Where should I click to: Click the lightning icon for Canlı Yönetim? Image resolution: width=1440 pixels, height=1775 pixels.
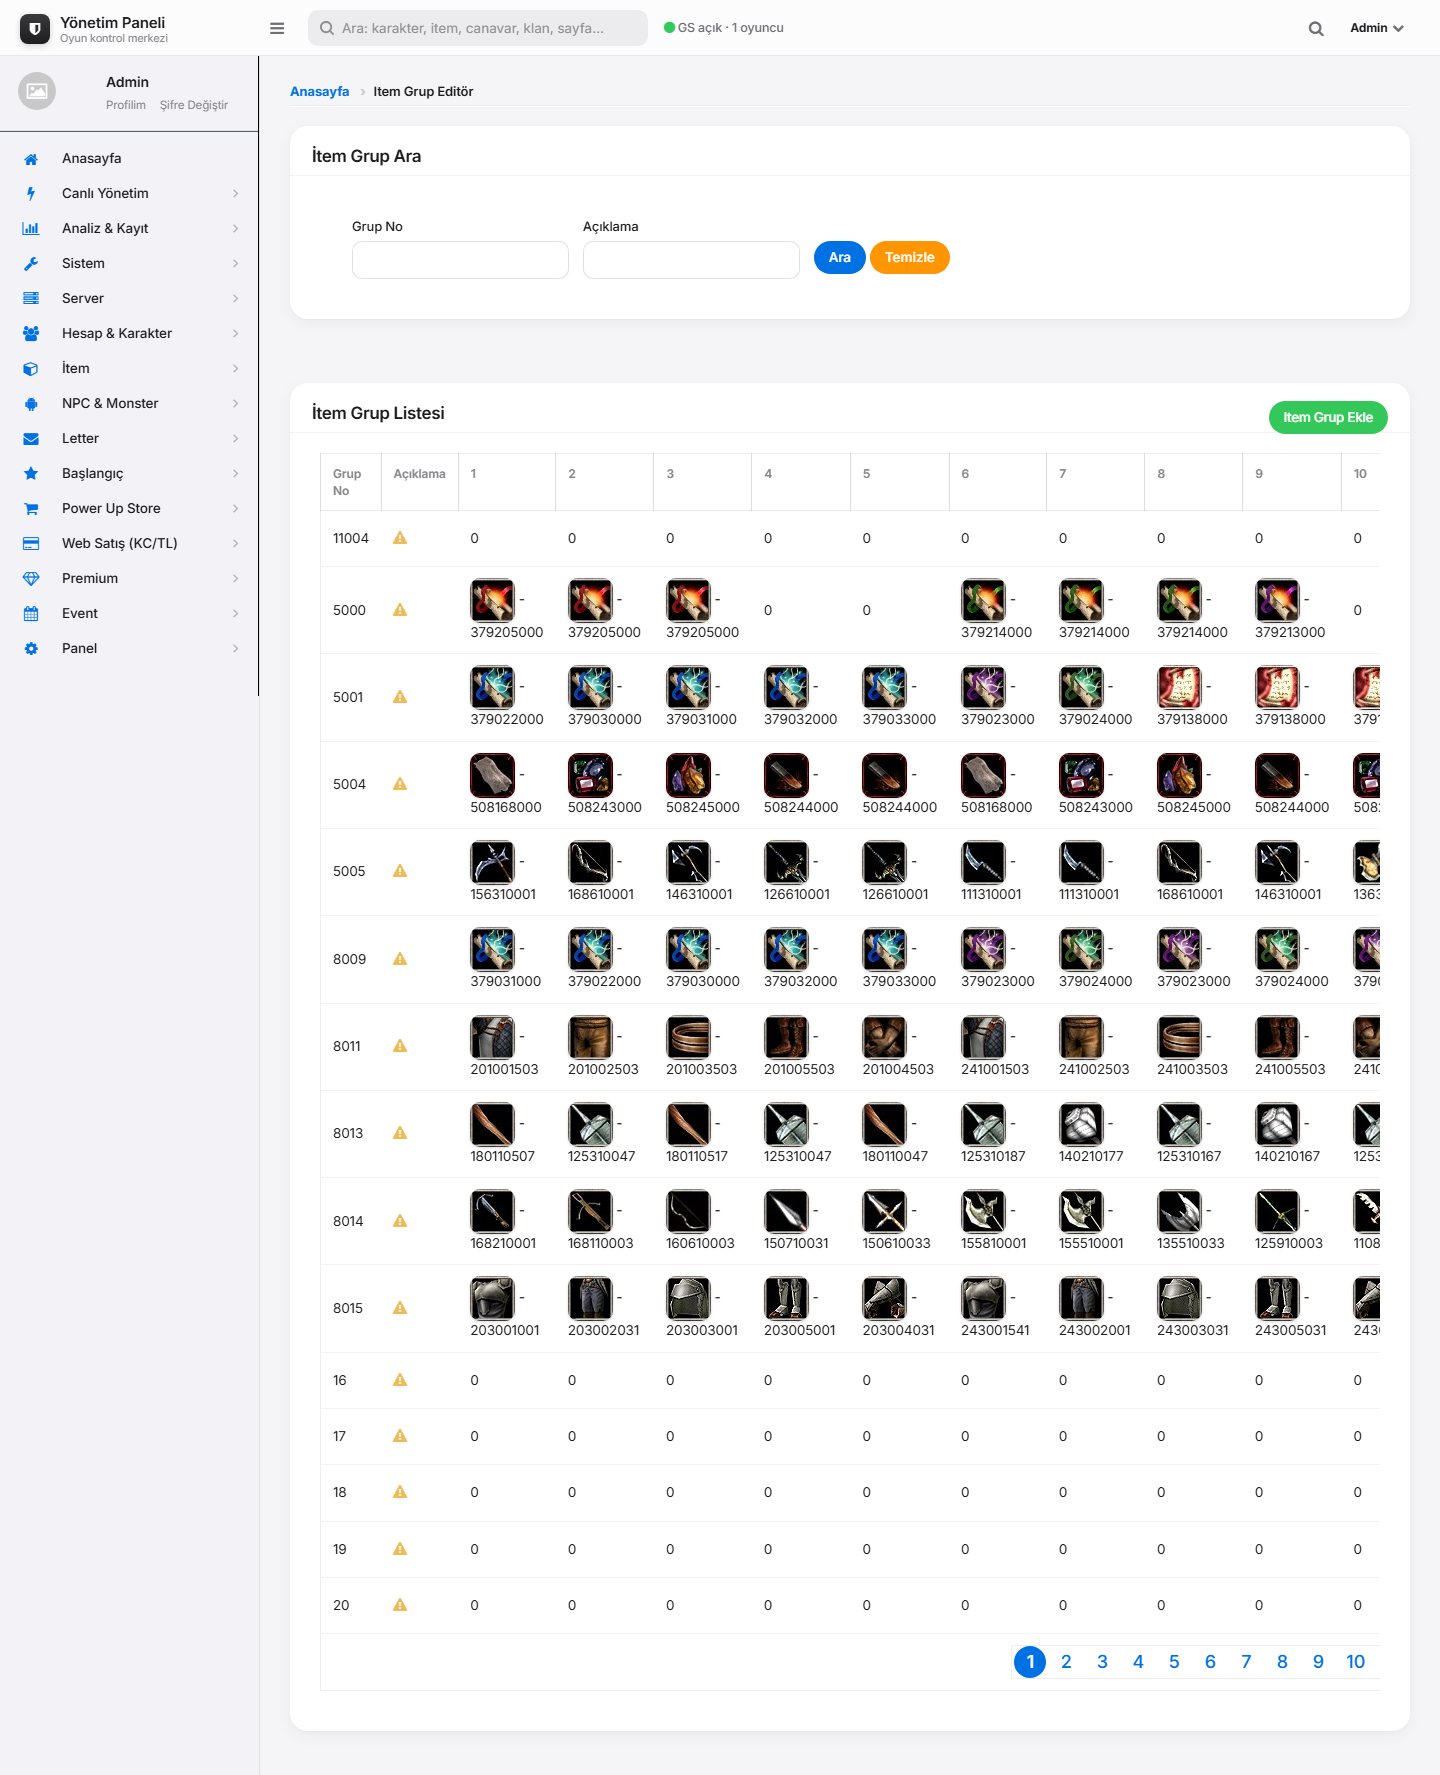tap(31, 194)
